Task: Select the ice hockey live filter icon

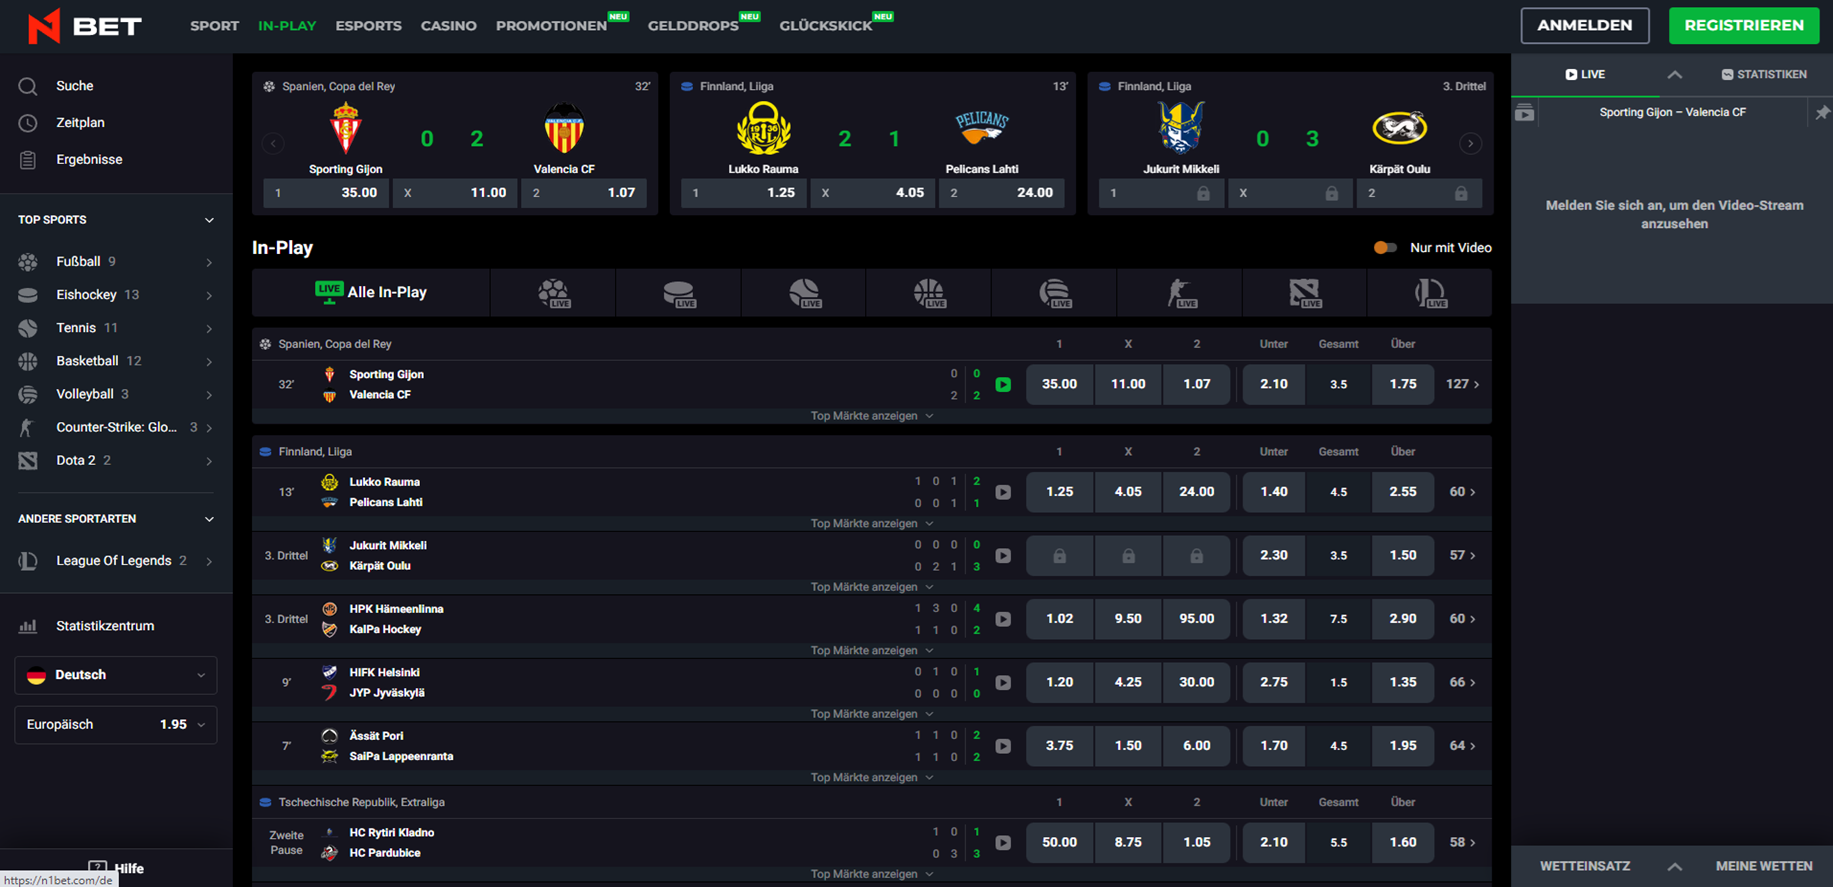Action: point(679,293)
